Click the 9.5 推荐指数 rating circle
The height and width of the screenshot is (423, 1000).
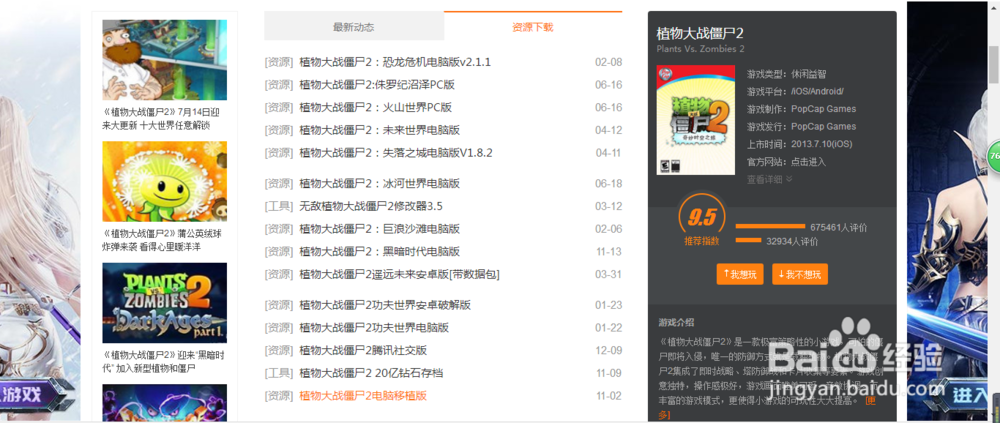(702, 221)
